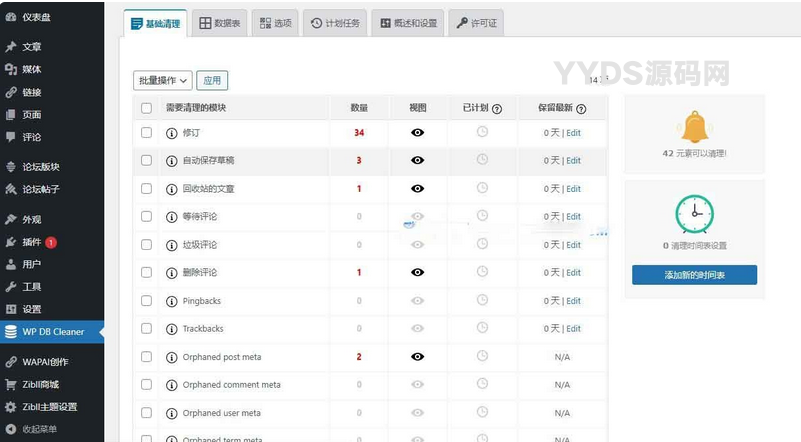The width and height of the screenshot is (801, 442).
Task: Open the 批量操作 bulk actions dropdown
Action: click(x=162, y=80)
